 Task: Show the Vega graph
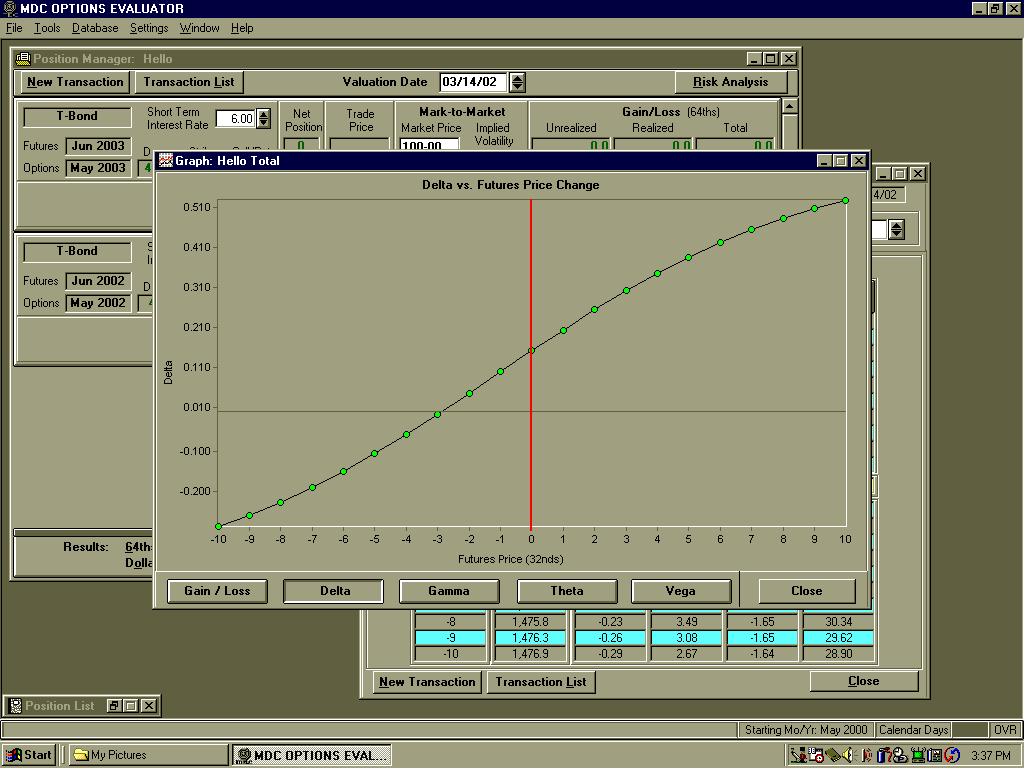click(680, 591)
